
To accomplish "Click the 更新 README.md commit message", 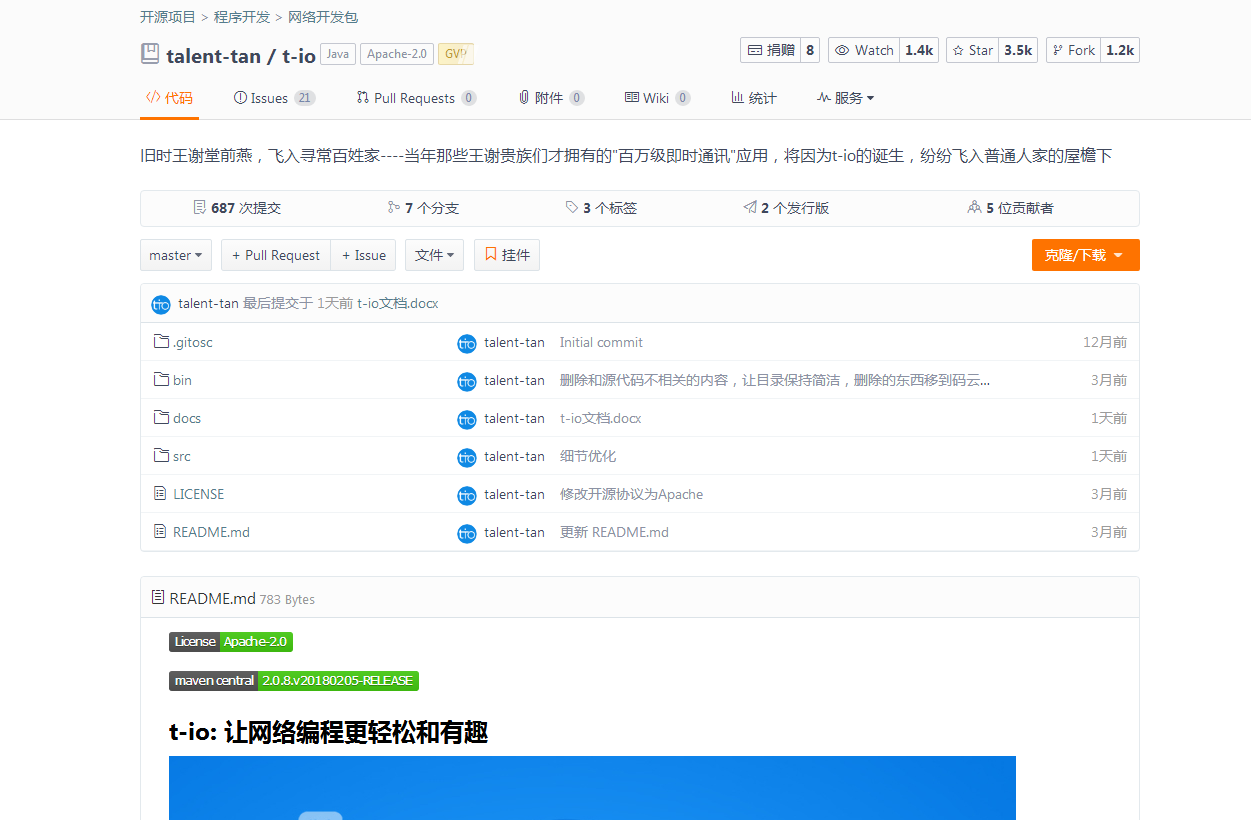I will point(614,532).
